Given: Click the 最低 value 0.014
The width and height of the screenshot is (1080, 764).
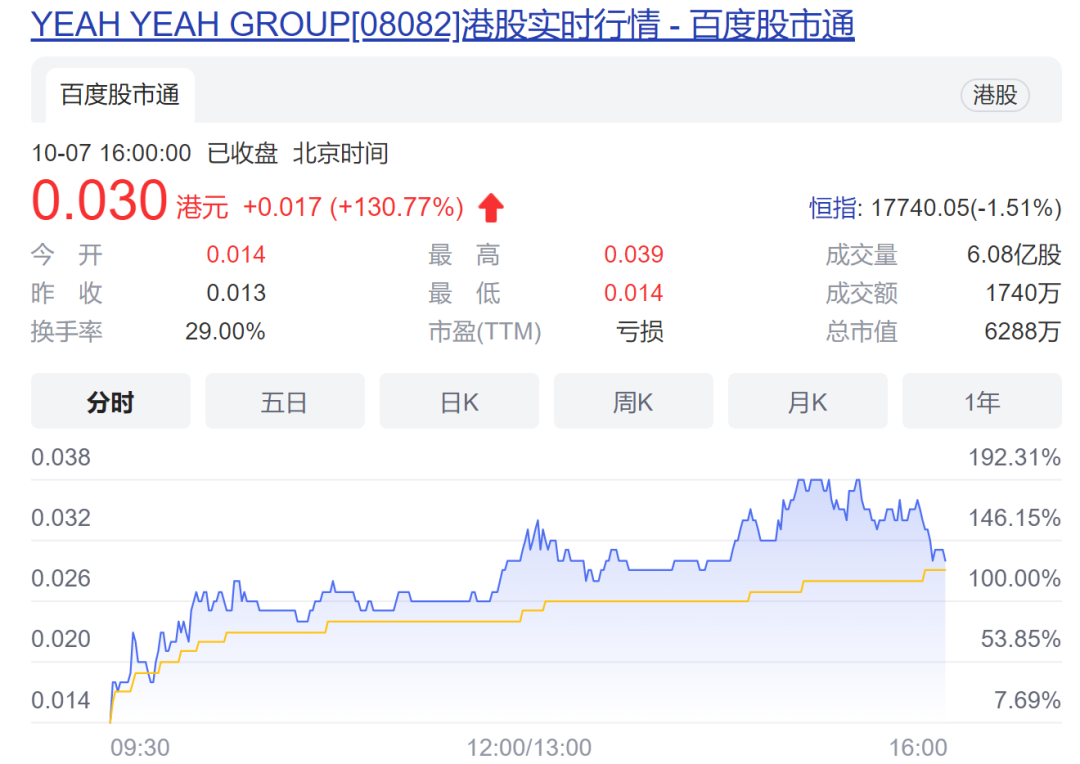Looking at the screenshot, I should pos(634,293).
